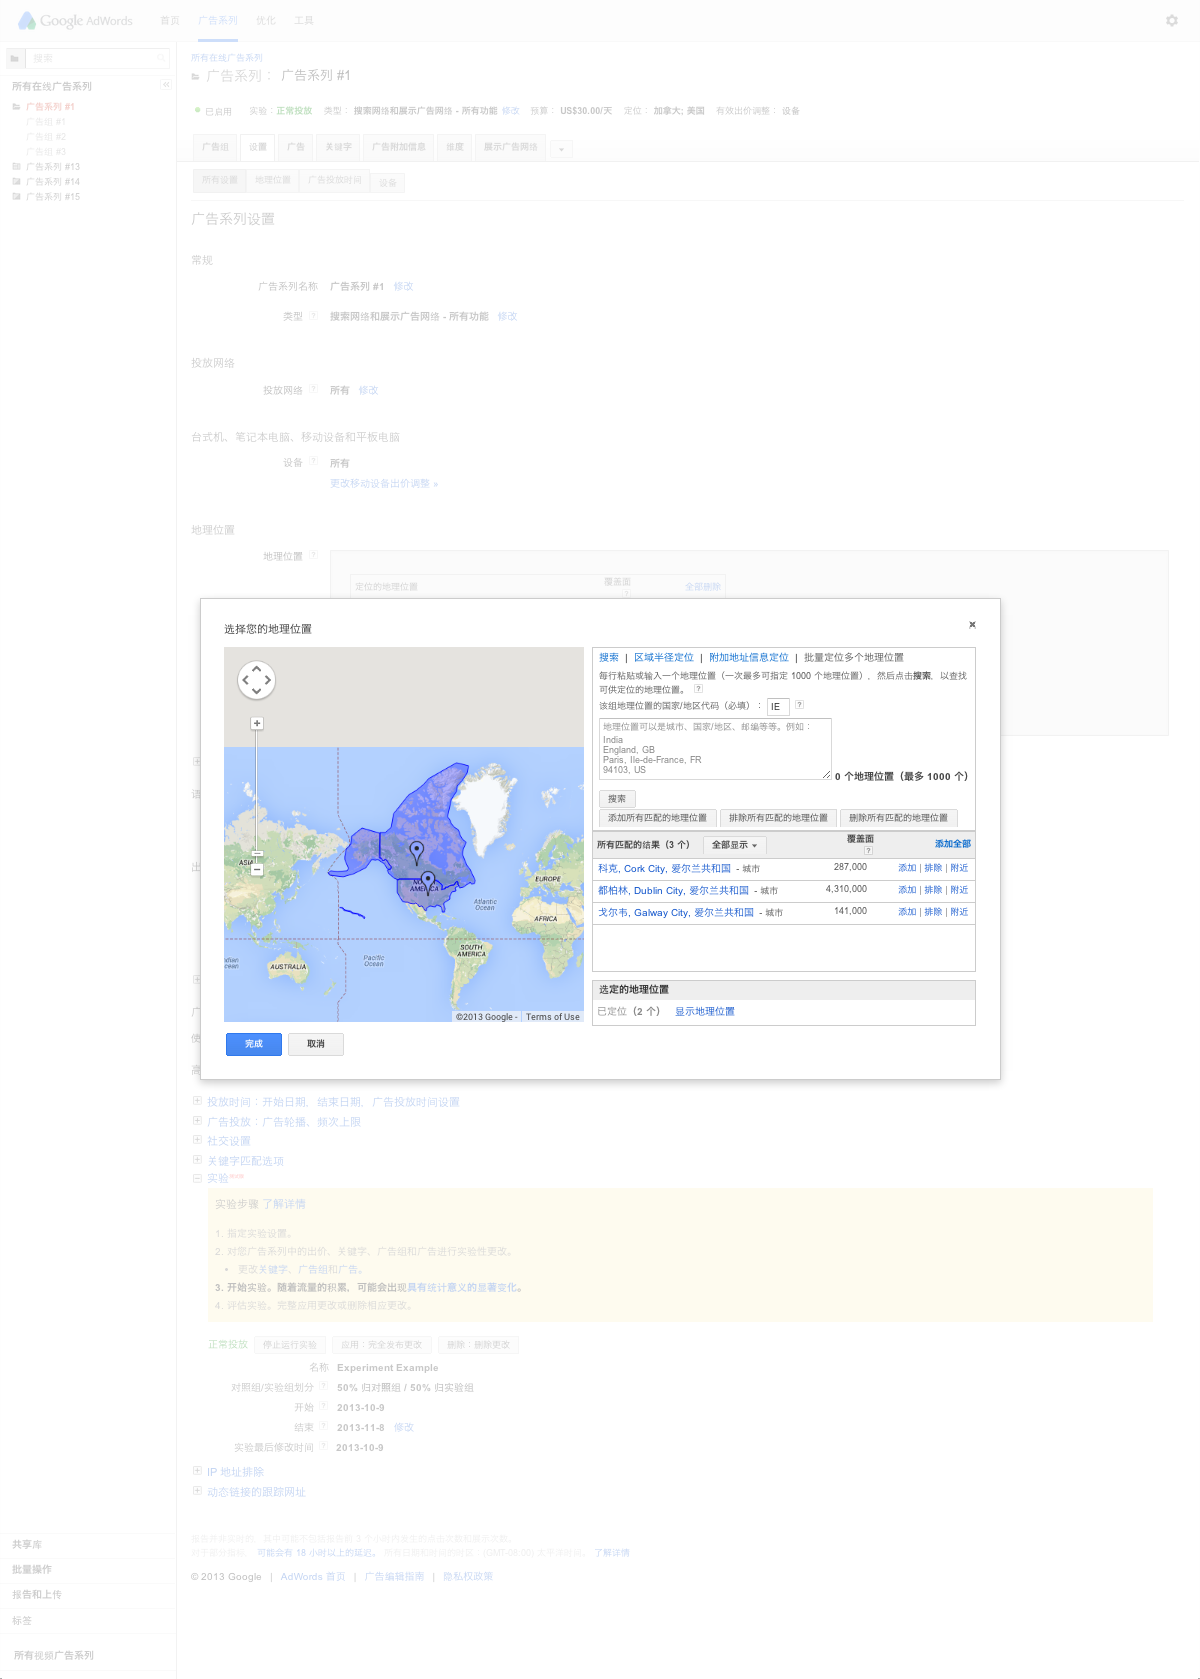Click the folder icon next to 广告系列 #15

click(16, 197)
